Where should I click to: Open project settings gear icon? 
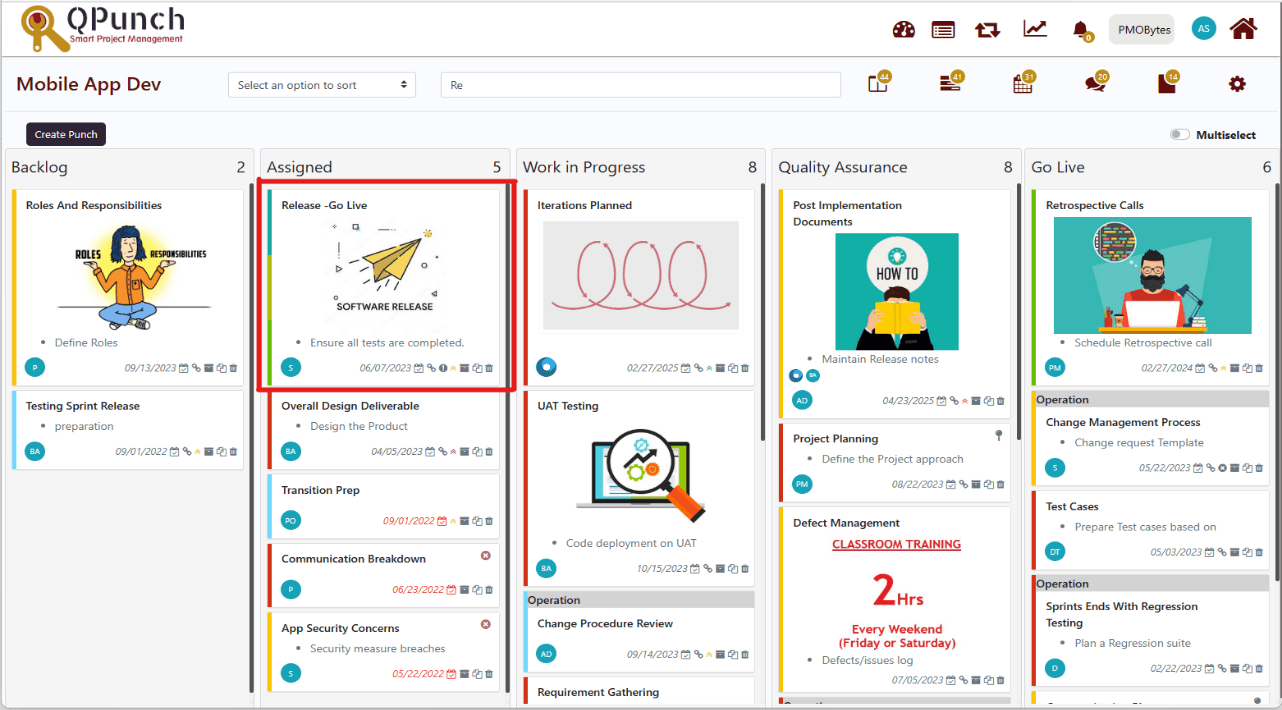[x=1237, y=84]
